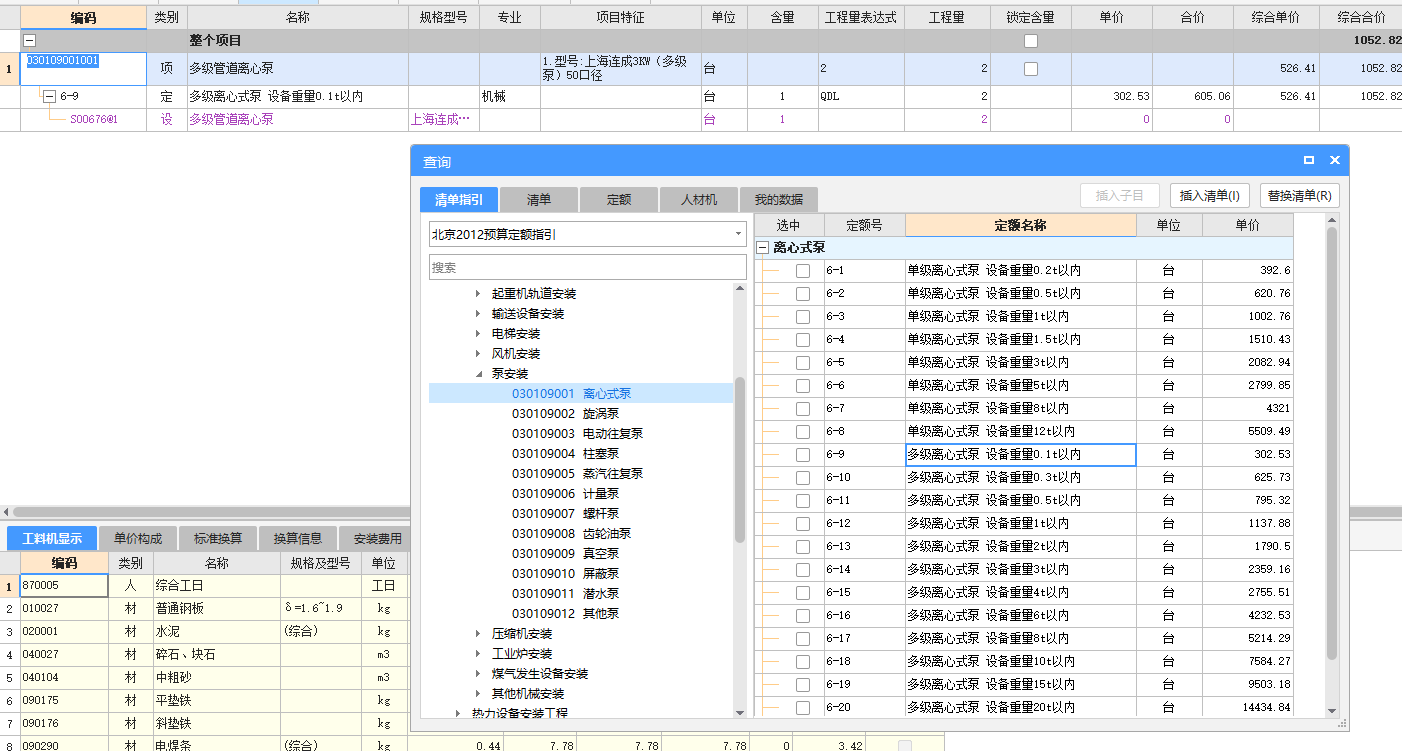Tick the checkbox for quota 6-1

pos(802,271)
